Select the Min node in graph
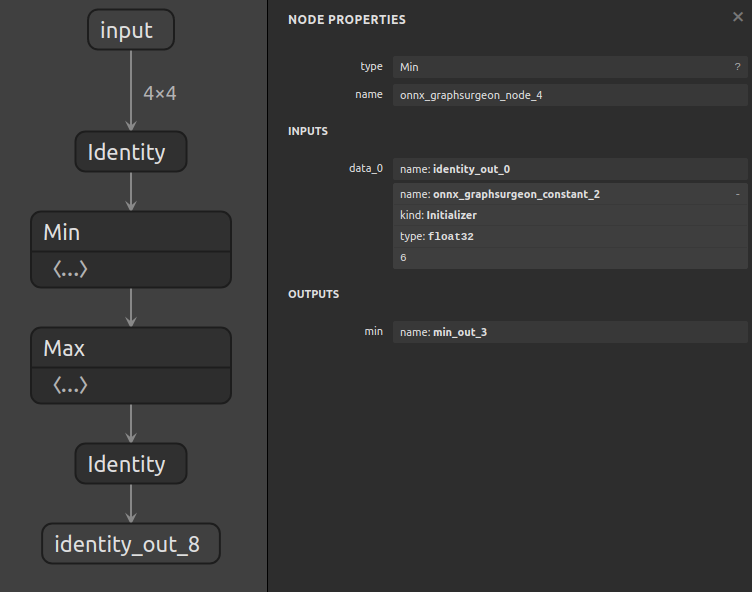 click(x=131, y=232)
